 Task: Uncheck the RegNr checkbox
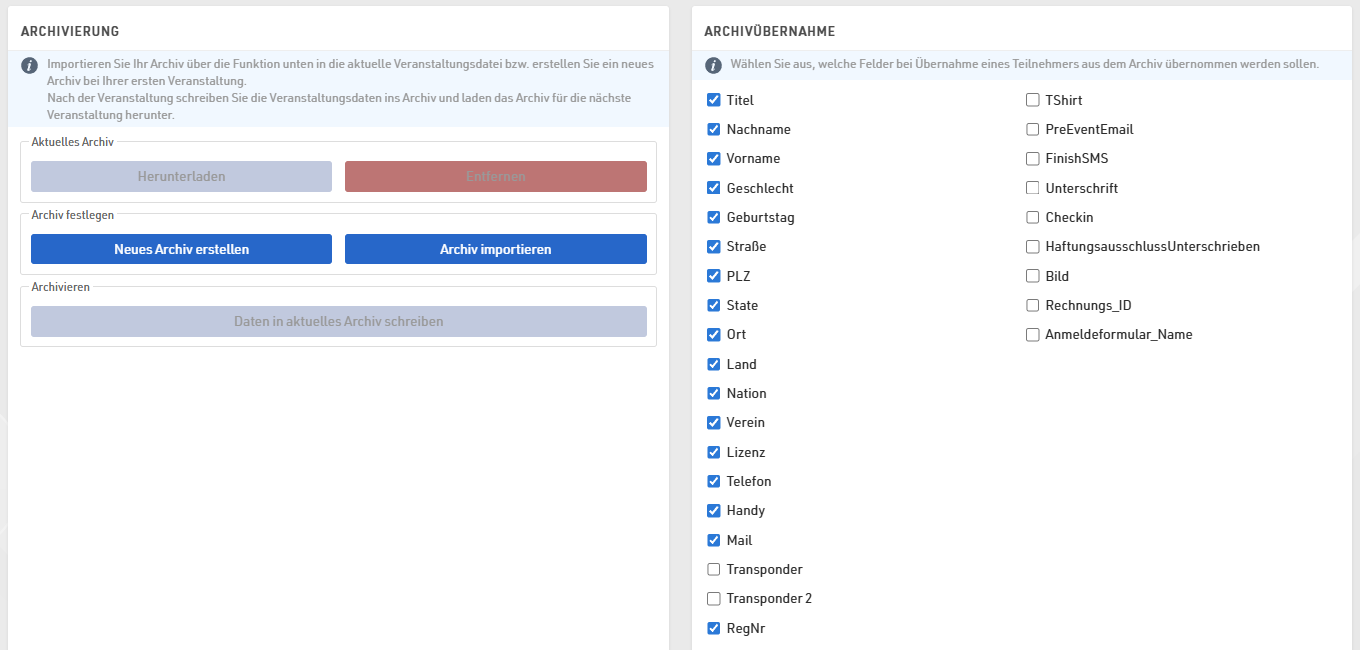(714, 628)
